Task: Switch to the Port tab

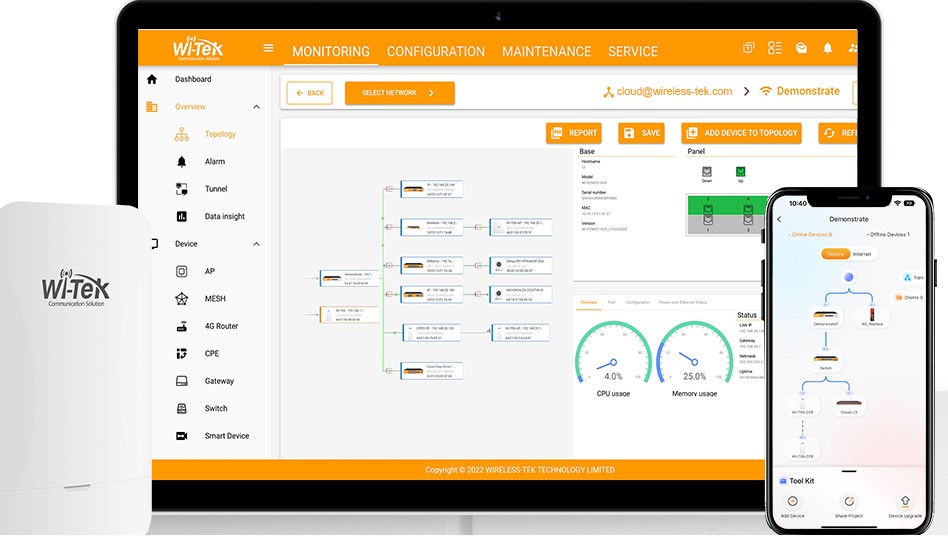Action: [x=611, y=302]
